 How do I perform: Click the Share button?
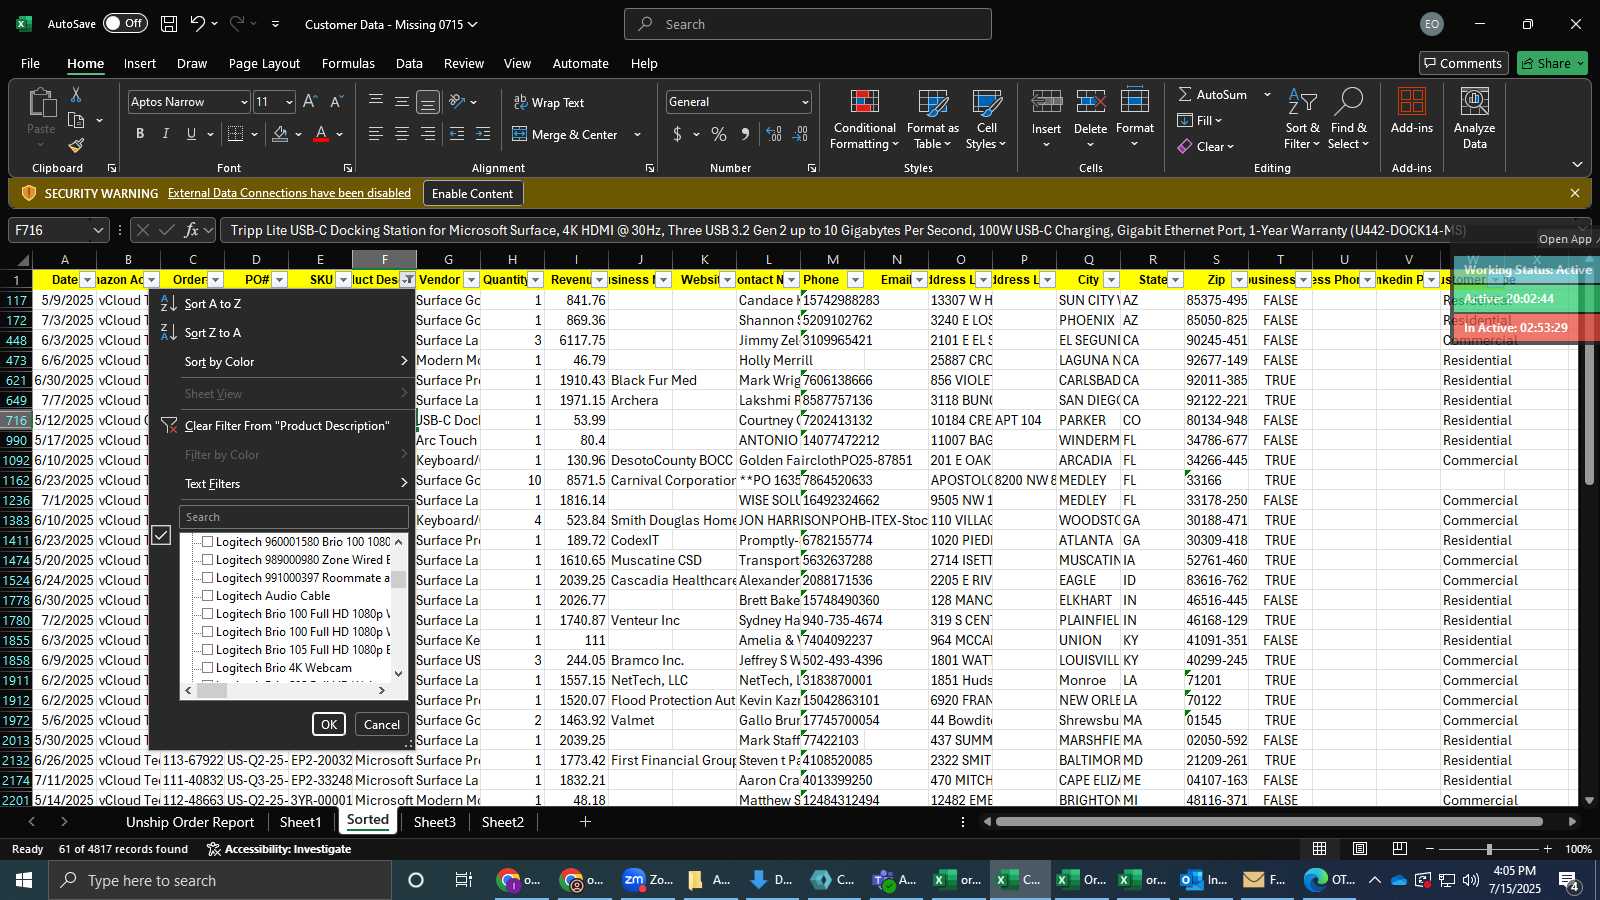[x=1553, y=63]
